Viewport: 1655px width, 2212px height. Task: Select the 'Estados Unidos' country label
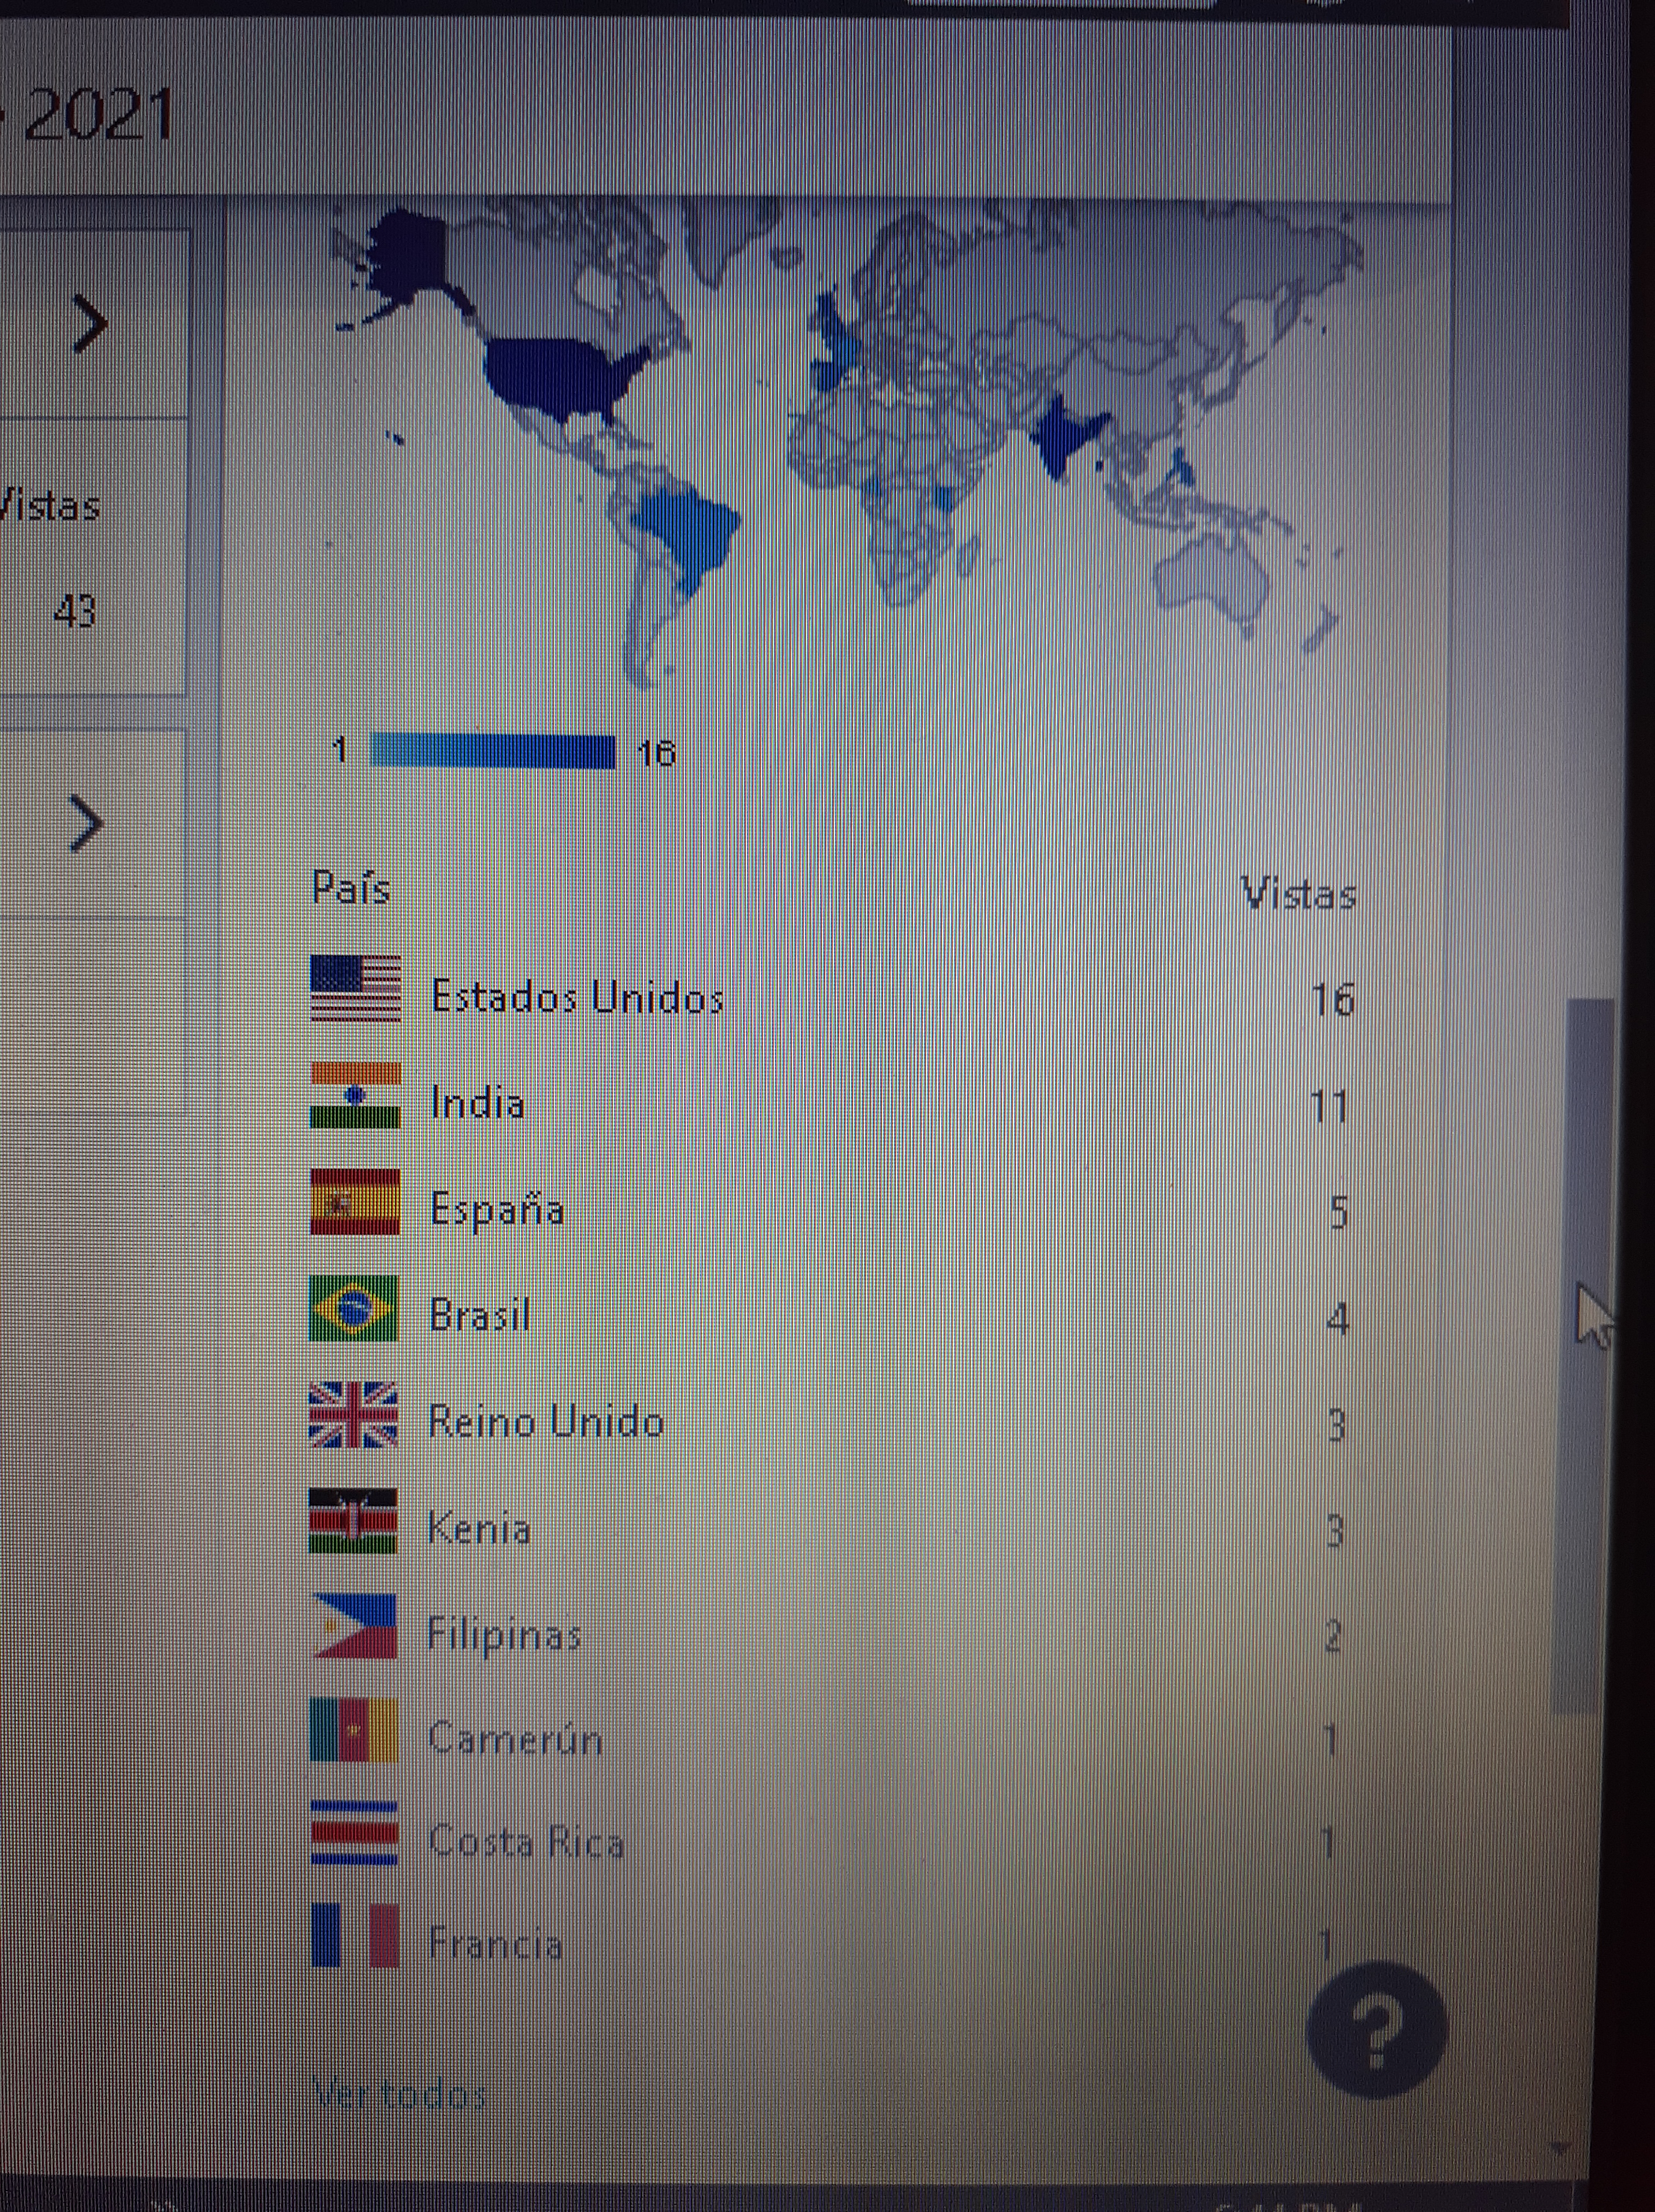pyautogui.click(x=577, y=997)
